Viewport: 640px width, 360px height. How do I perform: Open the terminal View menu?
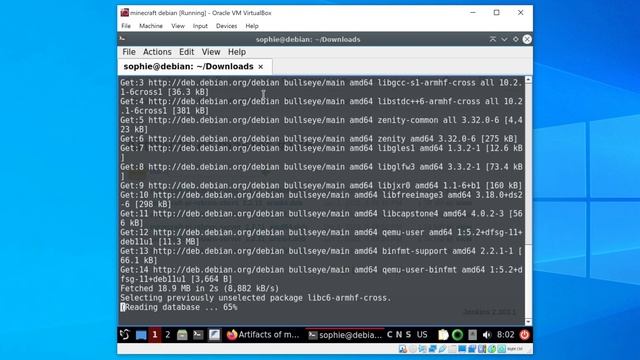click(x=211, y=52)
